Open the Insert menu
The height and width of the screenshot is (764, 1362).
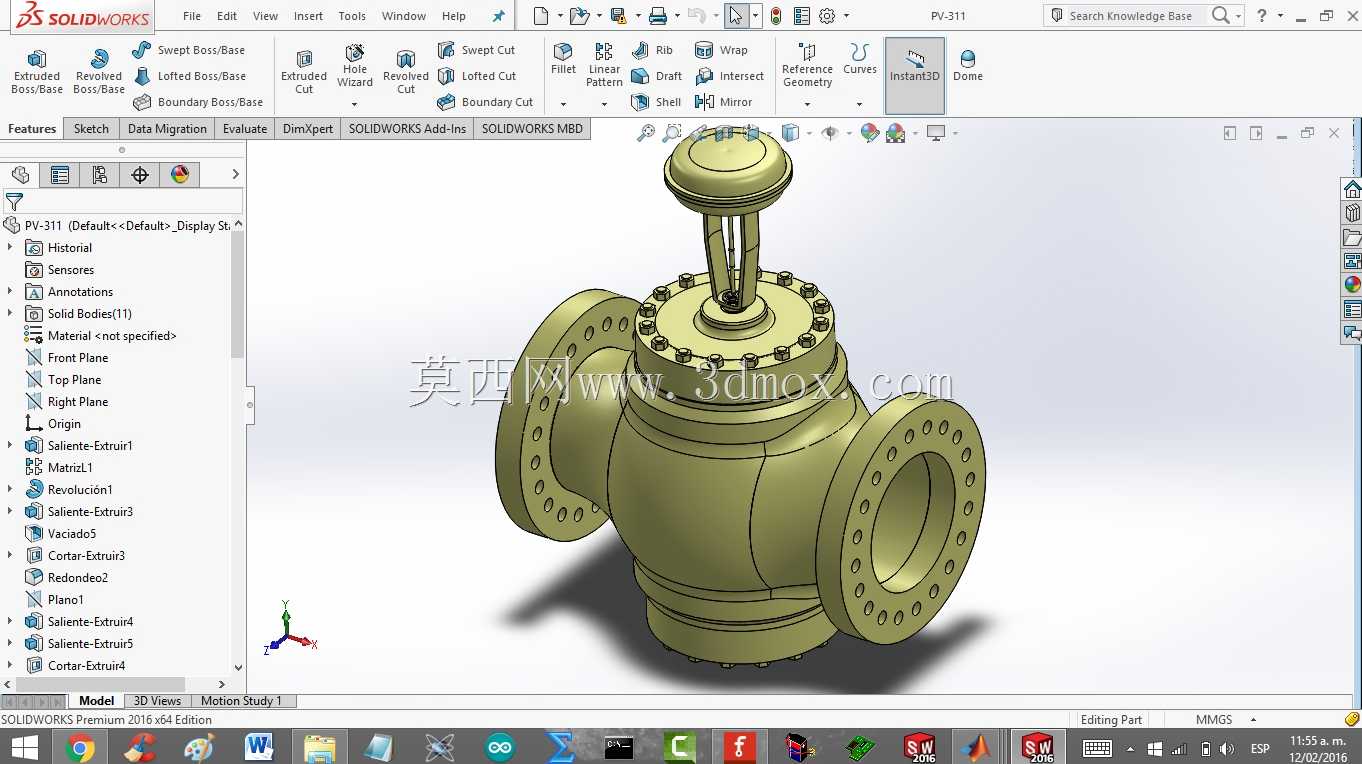click(308, 16)
